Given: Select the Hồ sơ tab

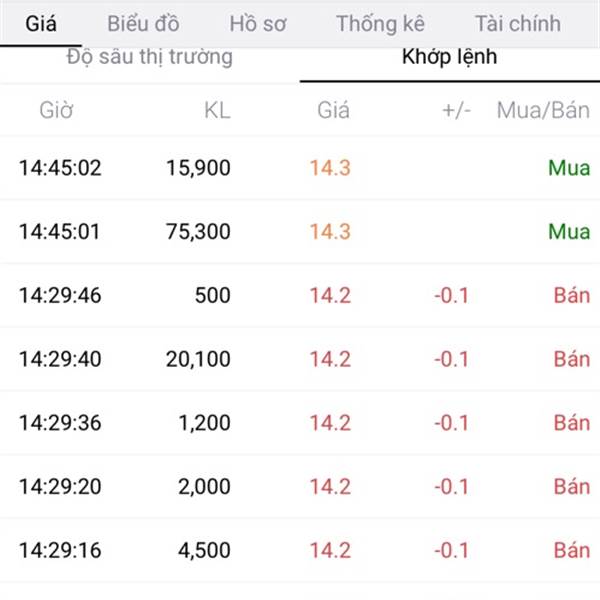Looking at the screenshot, I should [257, 23].
